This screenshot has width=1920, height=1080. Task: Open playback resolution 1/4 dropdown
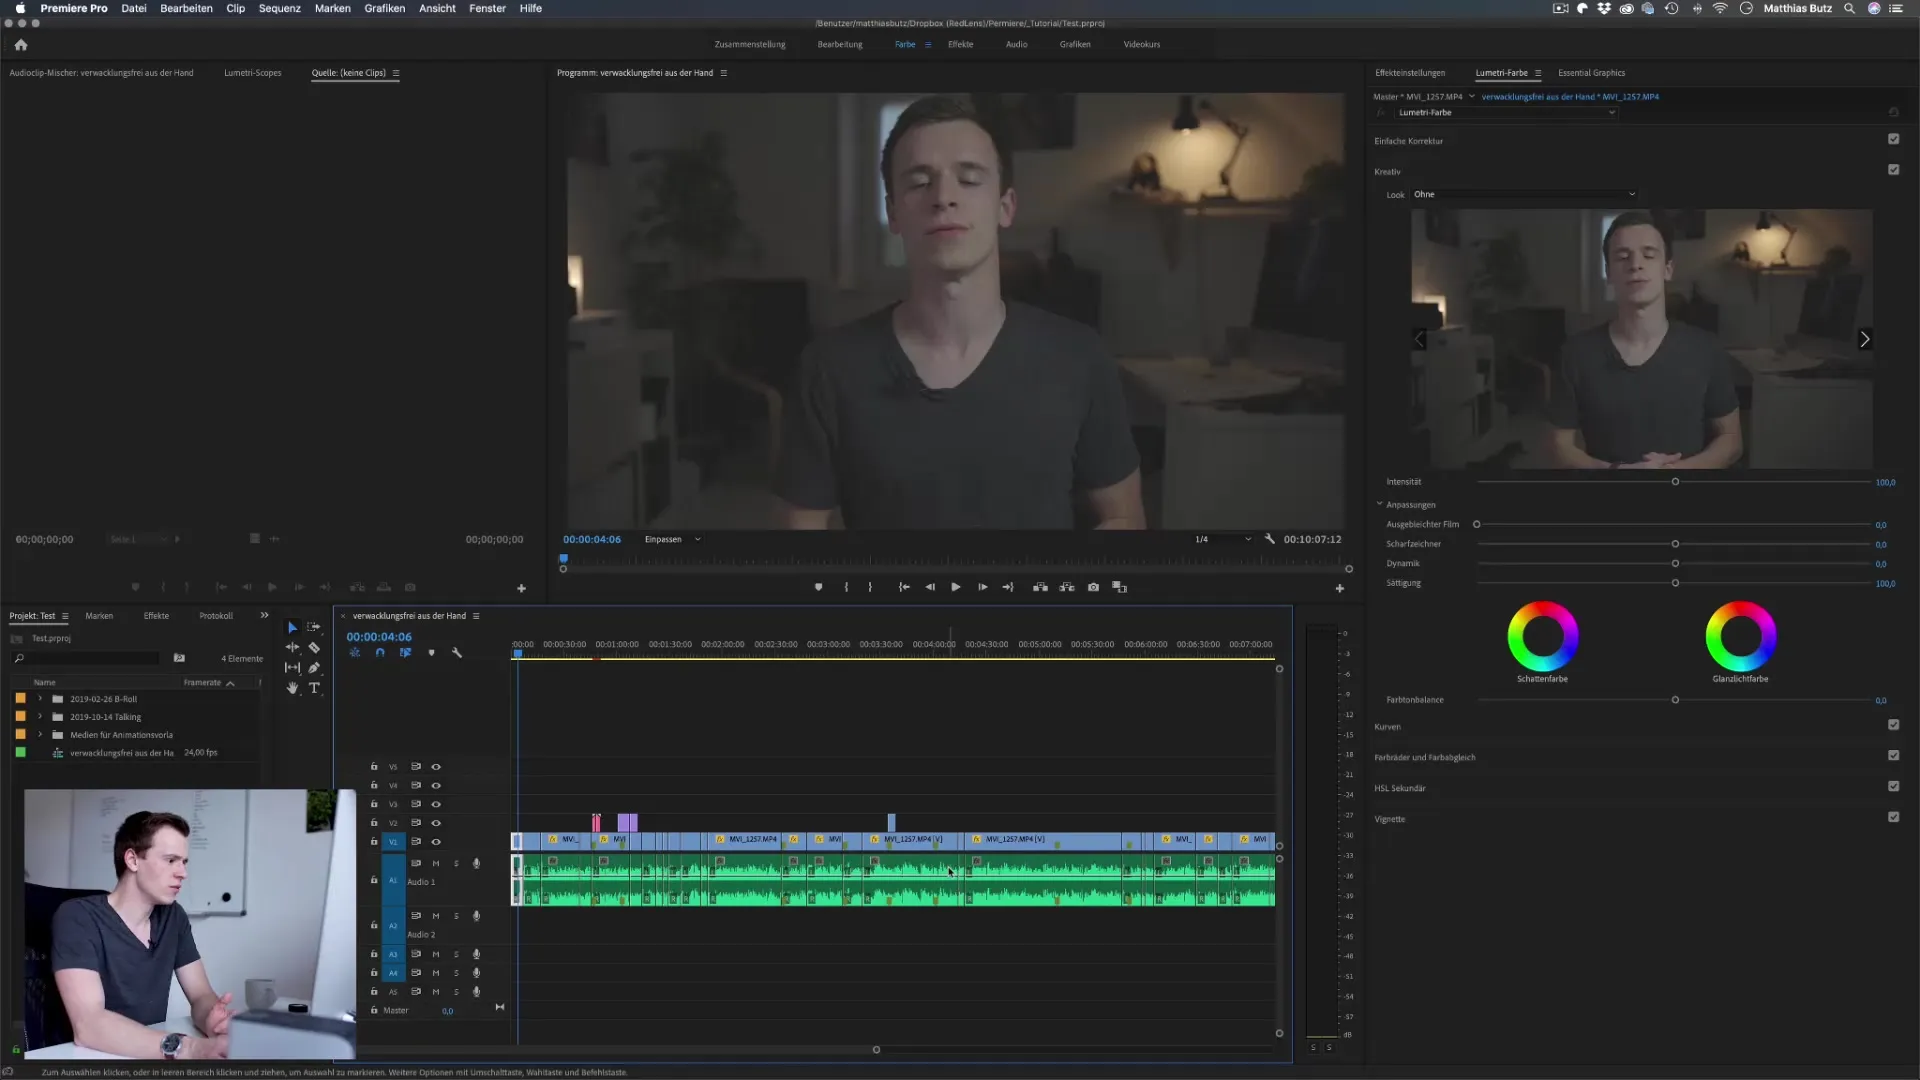[1222, 539]
